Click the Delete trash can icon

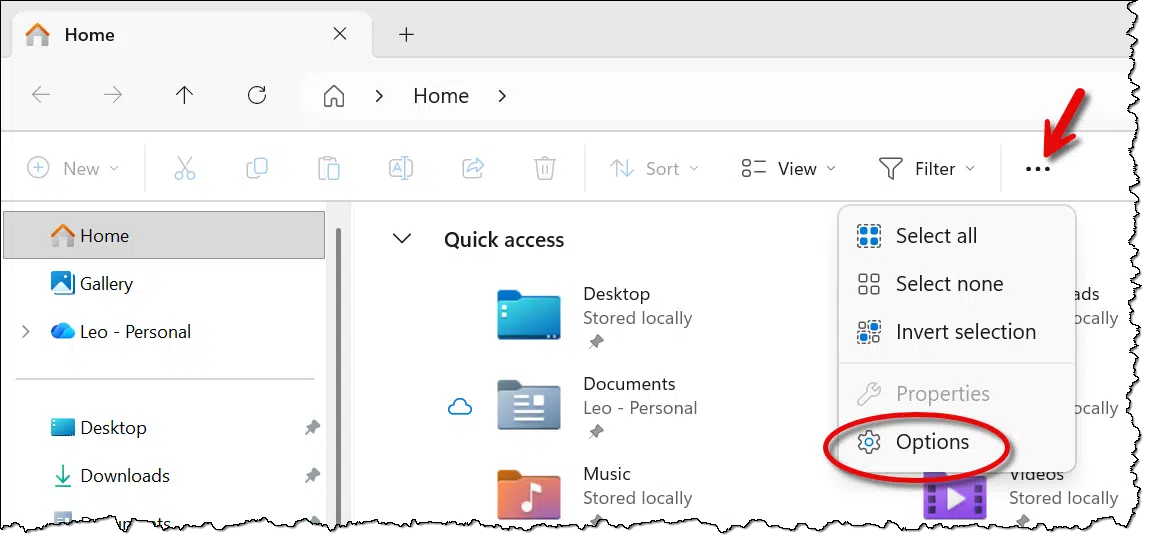click(544, 168)
